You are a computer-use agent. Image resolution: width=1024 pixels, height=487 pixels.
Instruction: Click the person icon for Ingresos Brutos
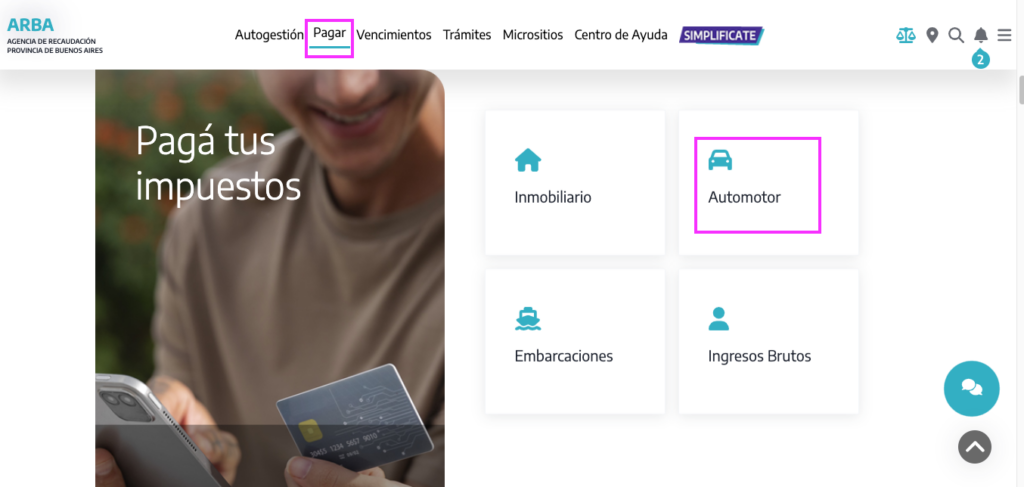[718, 319]
